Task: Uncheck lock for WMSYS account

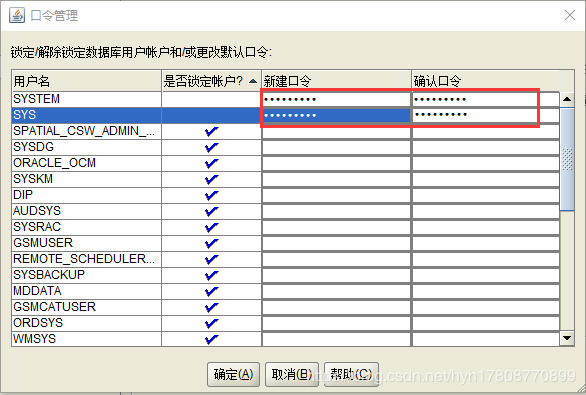Action: pyautogui.click(x=212, y=339)
